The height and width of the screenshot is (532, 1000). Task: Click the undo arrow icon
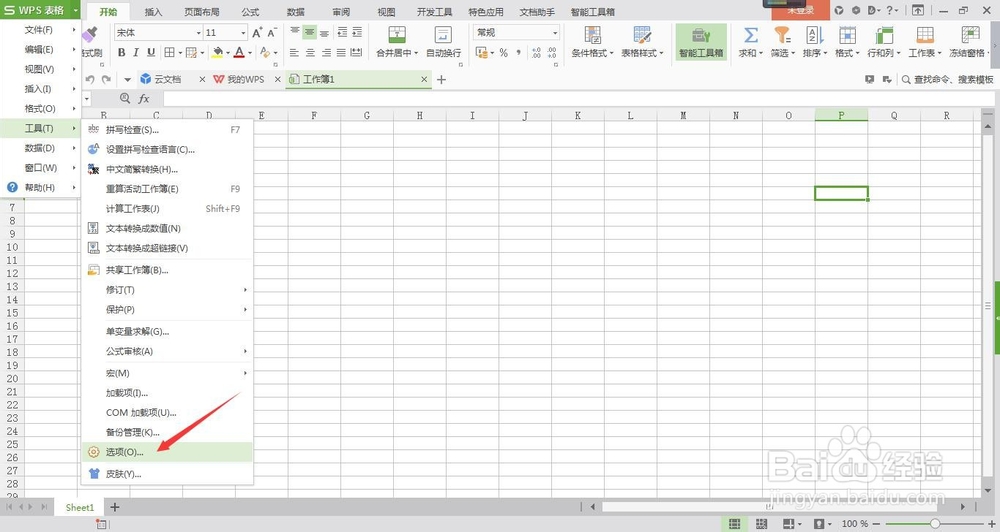pos(90,79)
